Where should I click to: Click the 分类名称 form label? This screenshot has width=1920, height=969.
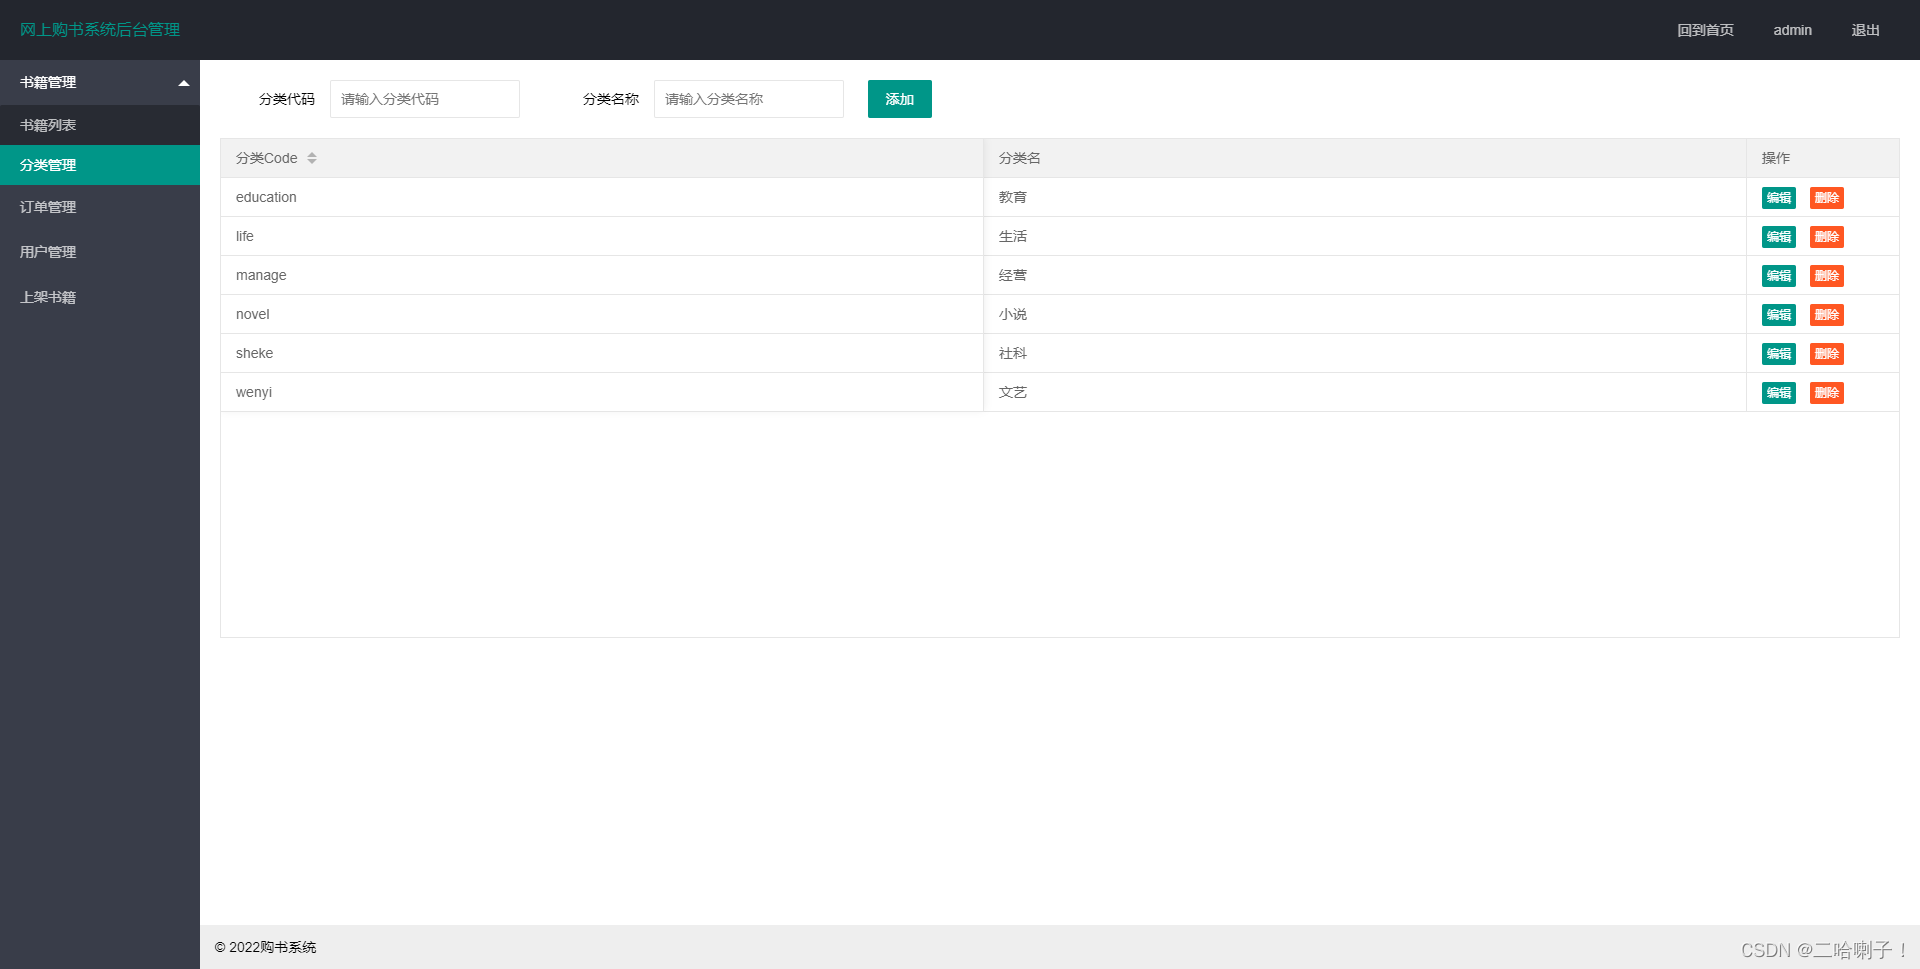611,99
